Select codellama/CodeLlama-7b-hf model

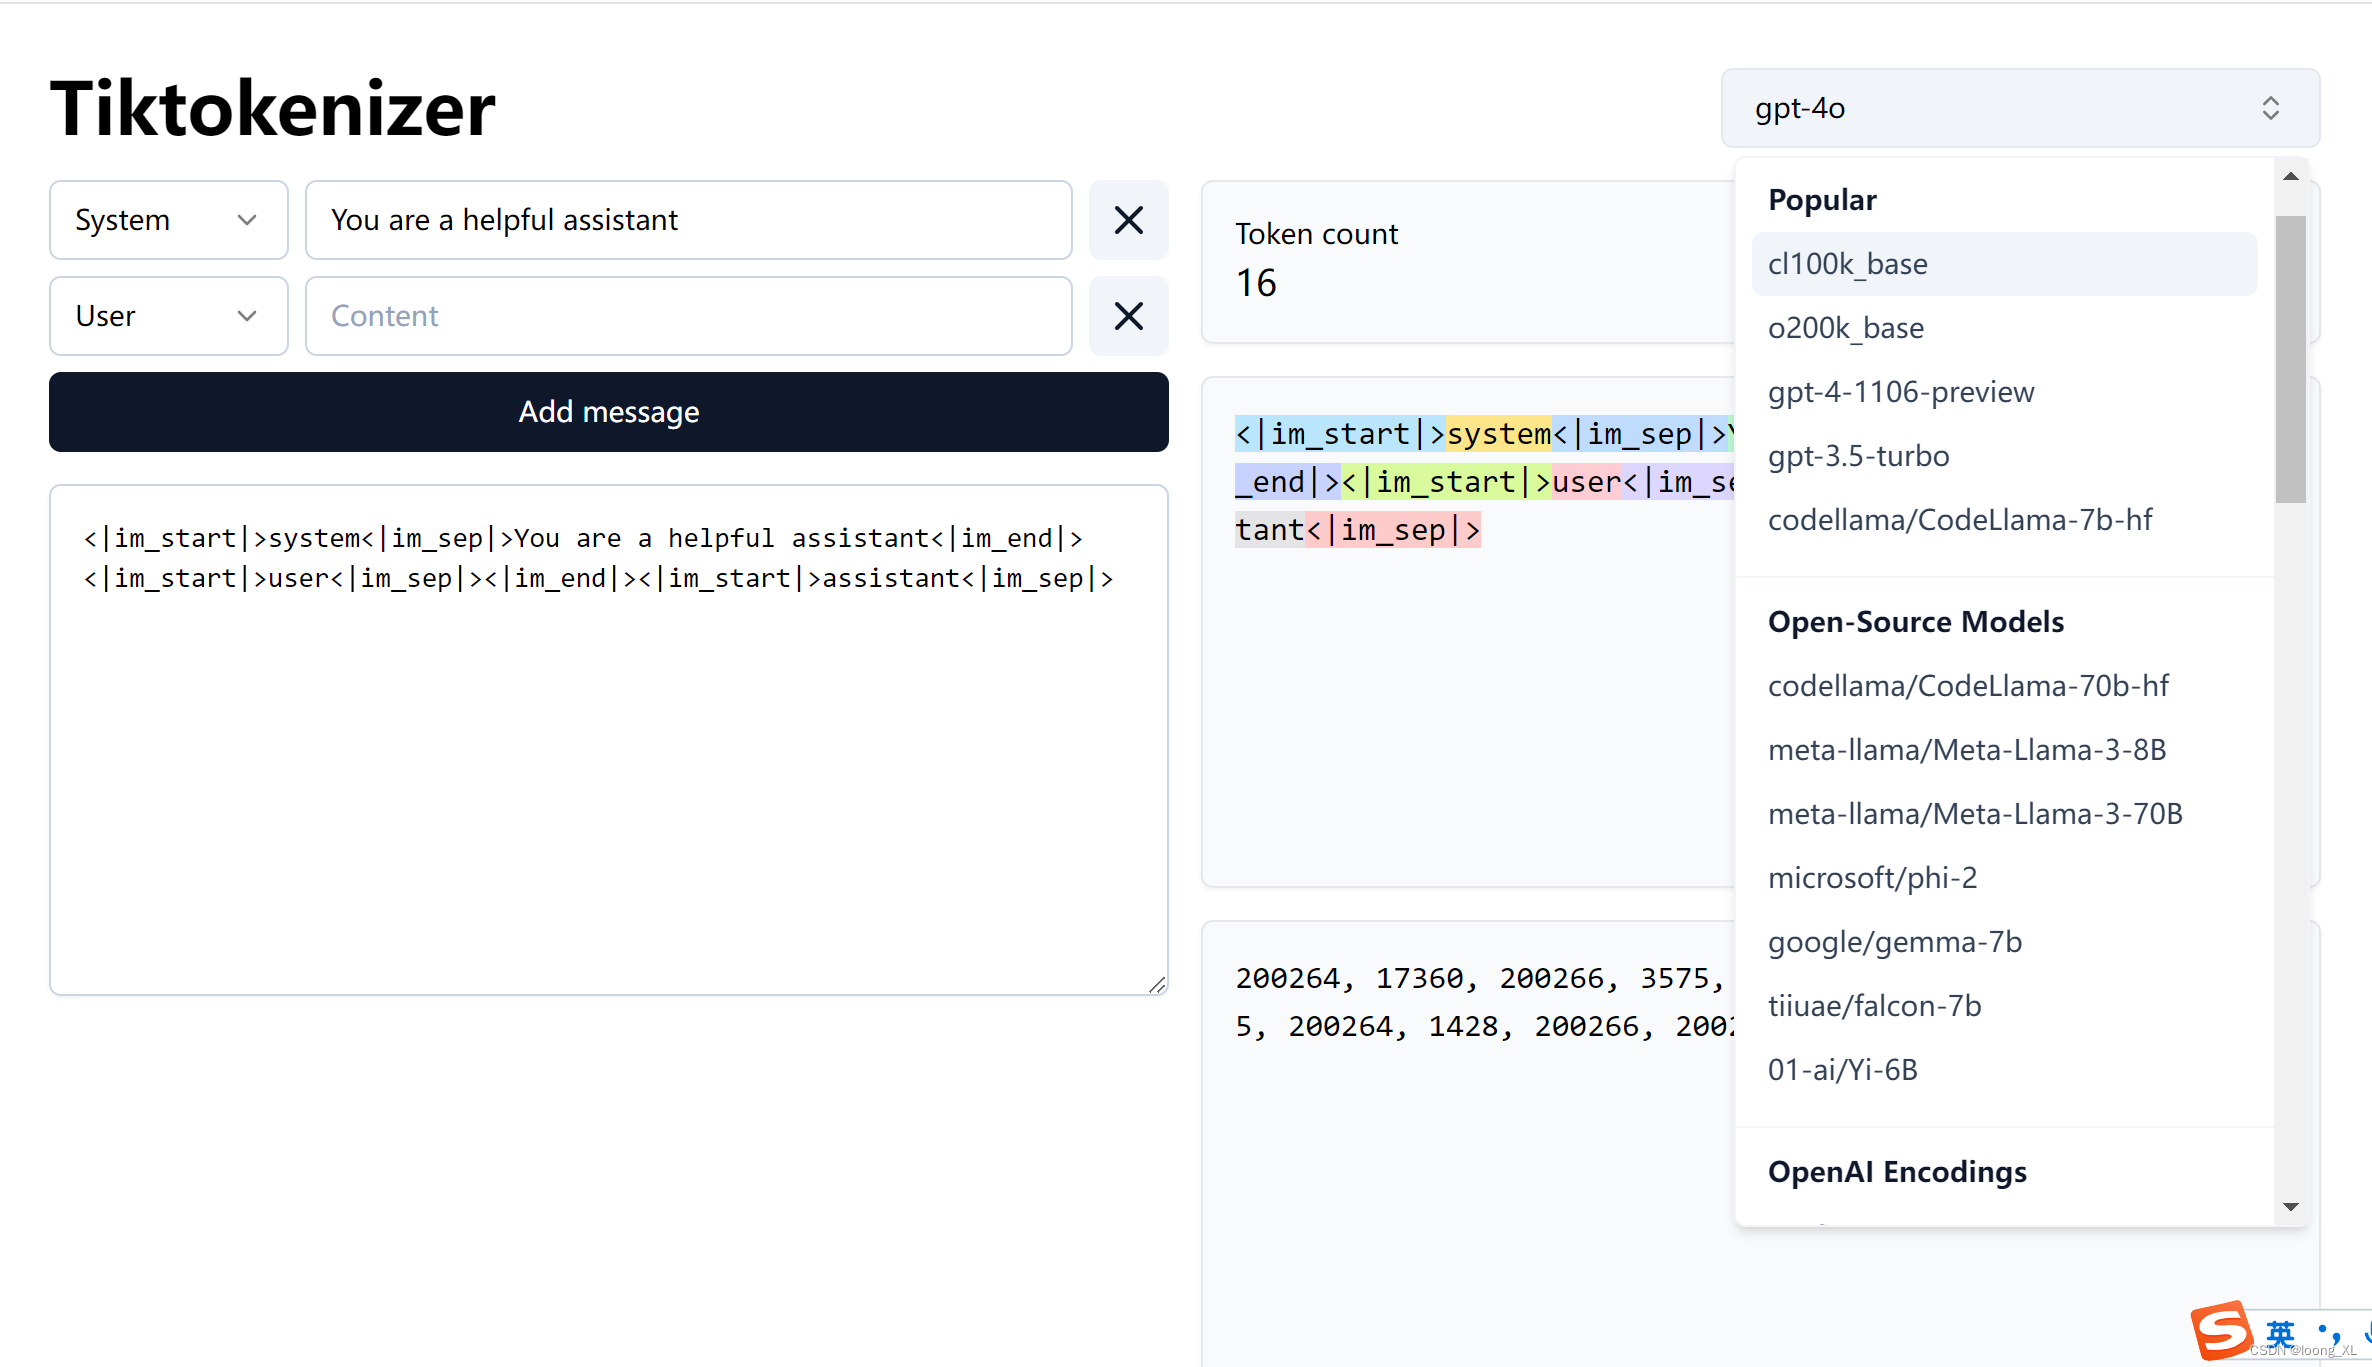coord(1961,518)
